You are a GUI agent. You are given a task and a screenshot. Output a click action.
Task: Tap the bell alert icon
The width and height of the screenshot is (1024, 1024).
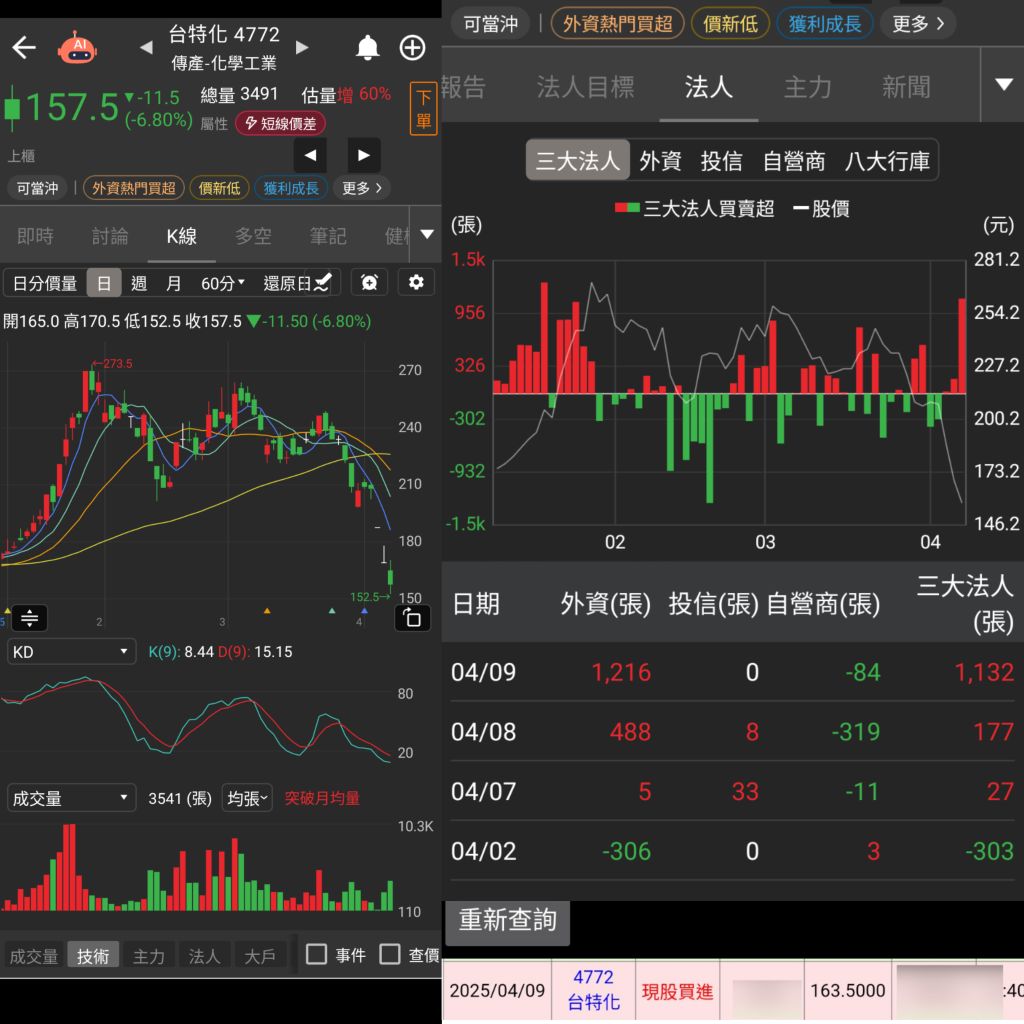[x=368, y=47]
